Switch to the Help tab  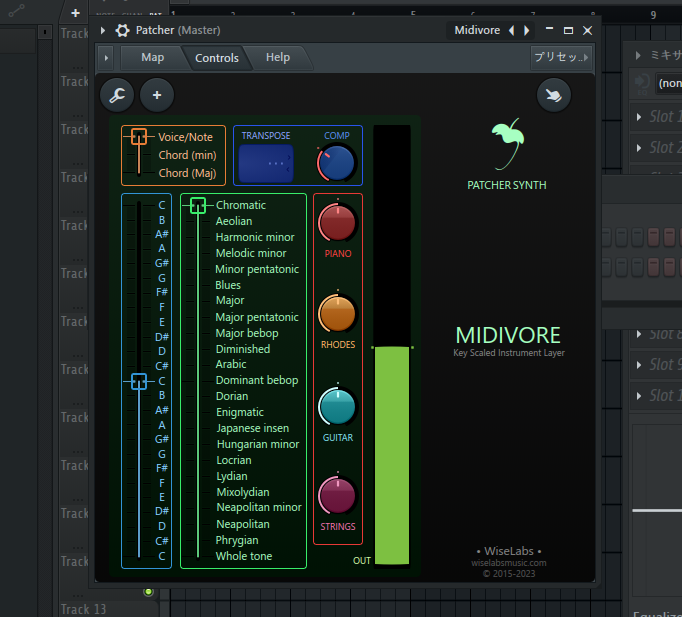(x=278, y=58)
